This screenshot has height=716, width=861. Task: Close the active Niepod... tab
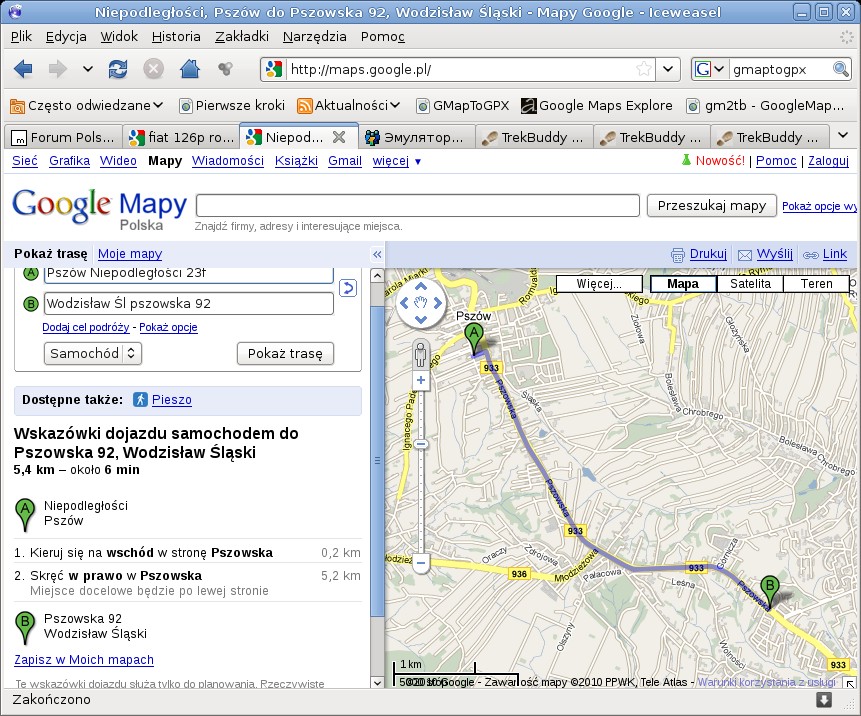click(x=339, y=137)
